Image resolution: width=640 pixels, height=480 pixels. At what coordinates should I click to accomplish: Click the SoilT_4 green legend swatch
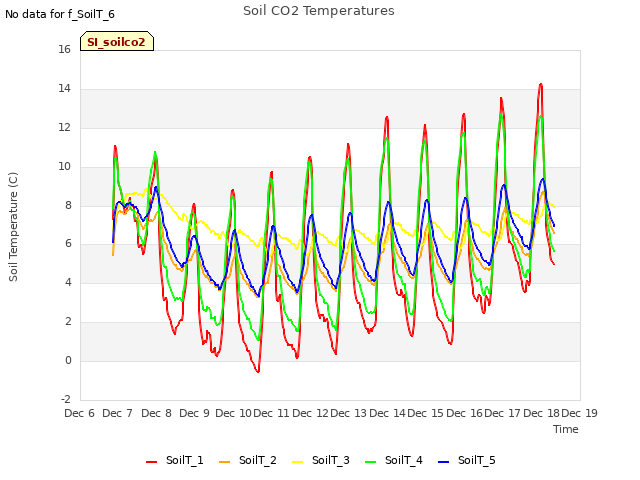click(371, 462)
